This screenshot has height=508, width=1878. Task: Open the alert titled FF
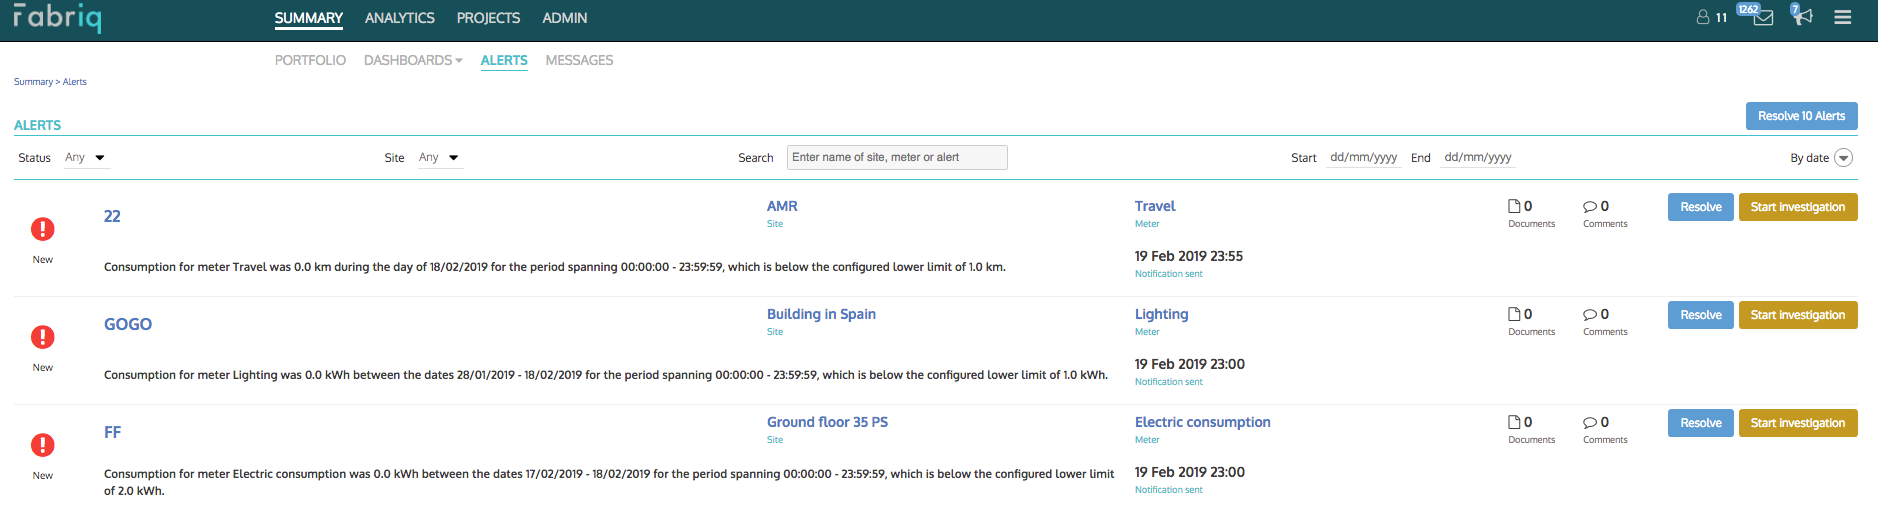coord(112,432)
